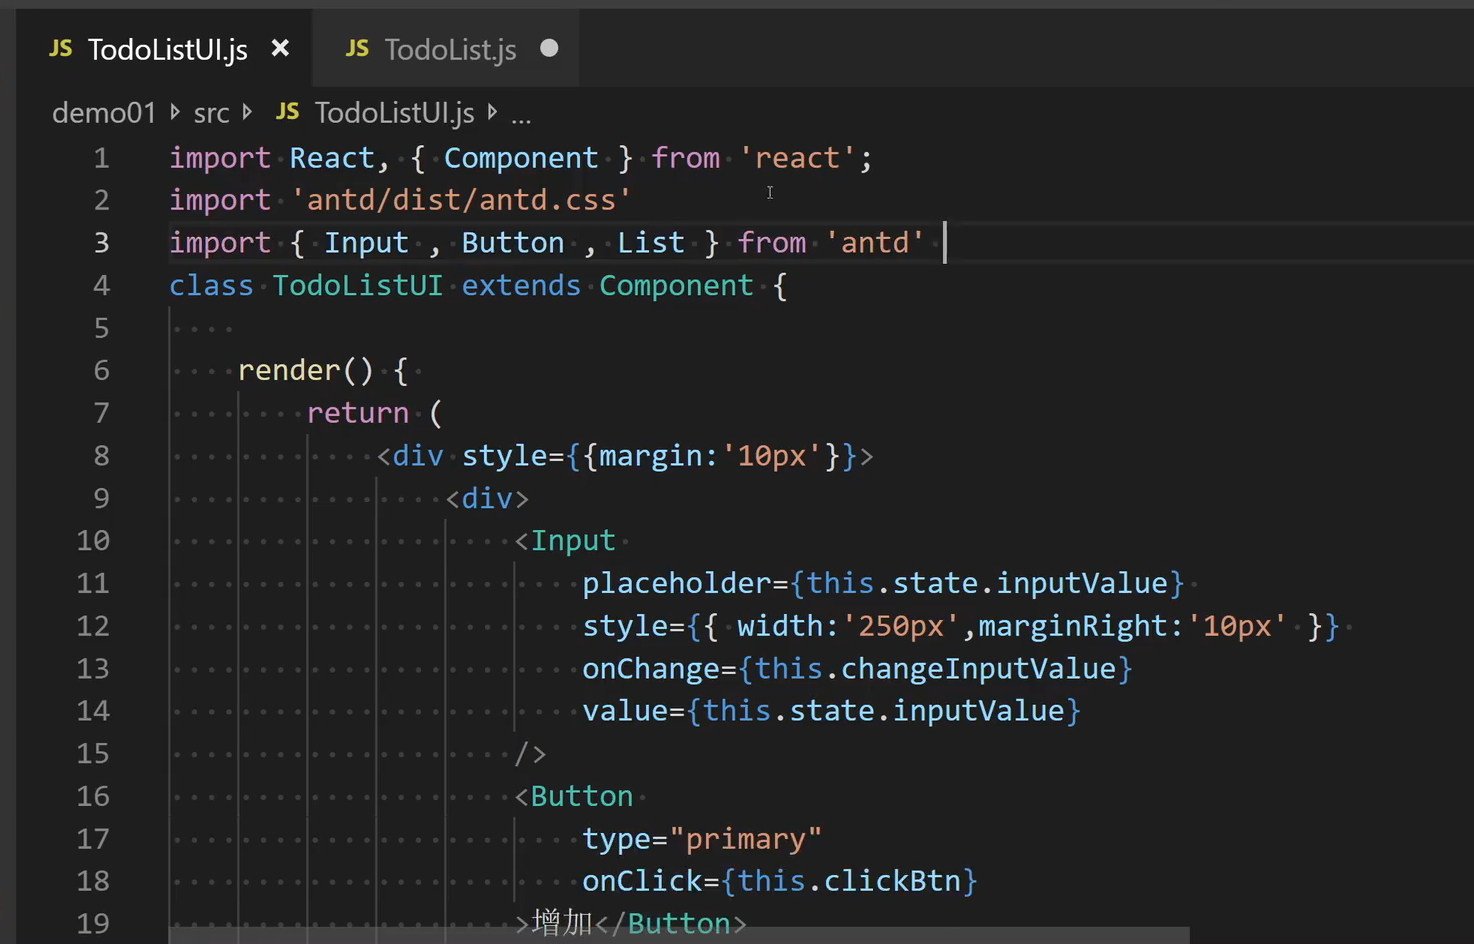The height and width of the screenshot is (944, 1474).
Task: Click changeInputValue on line 13
Action: click(x=978, y=668)
